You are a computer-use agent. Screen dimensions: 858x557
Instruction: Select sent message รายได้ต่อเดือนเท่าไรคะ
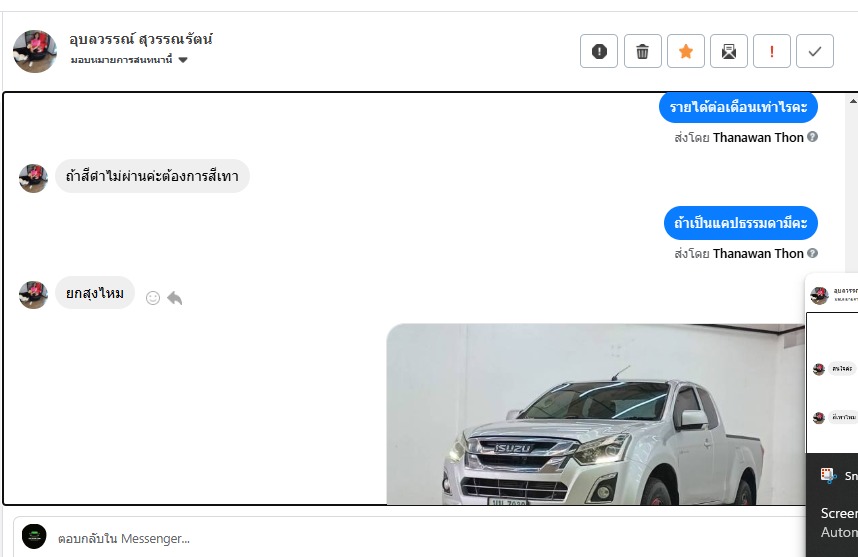pos(738,107)
